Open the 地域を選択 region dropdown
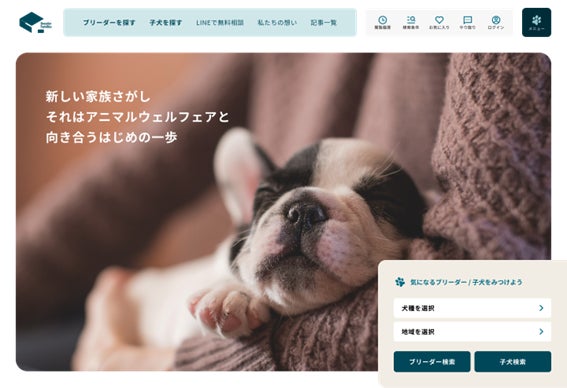 (x=472, y=332)
